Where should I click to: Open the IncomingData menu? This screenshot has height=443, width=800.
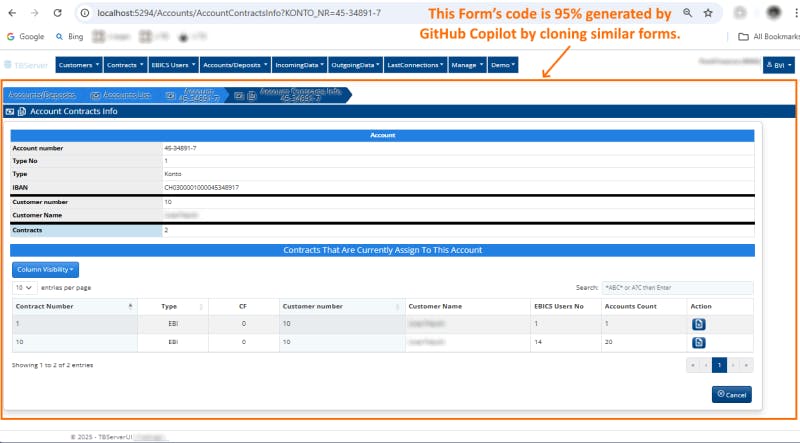click(x=300, y=65)
